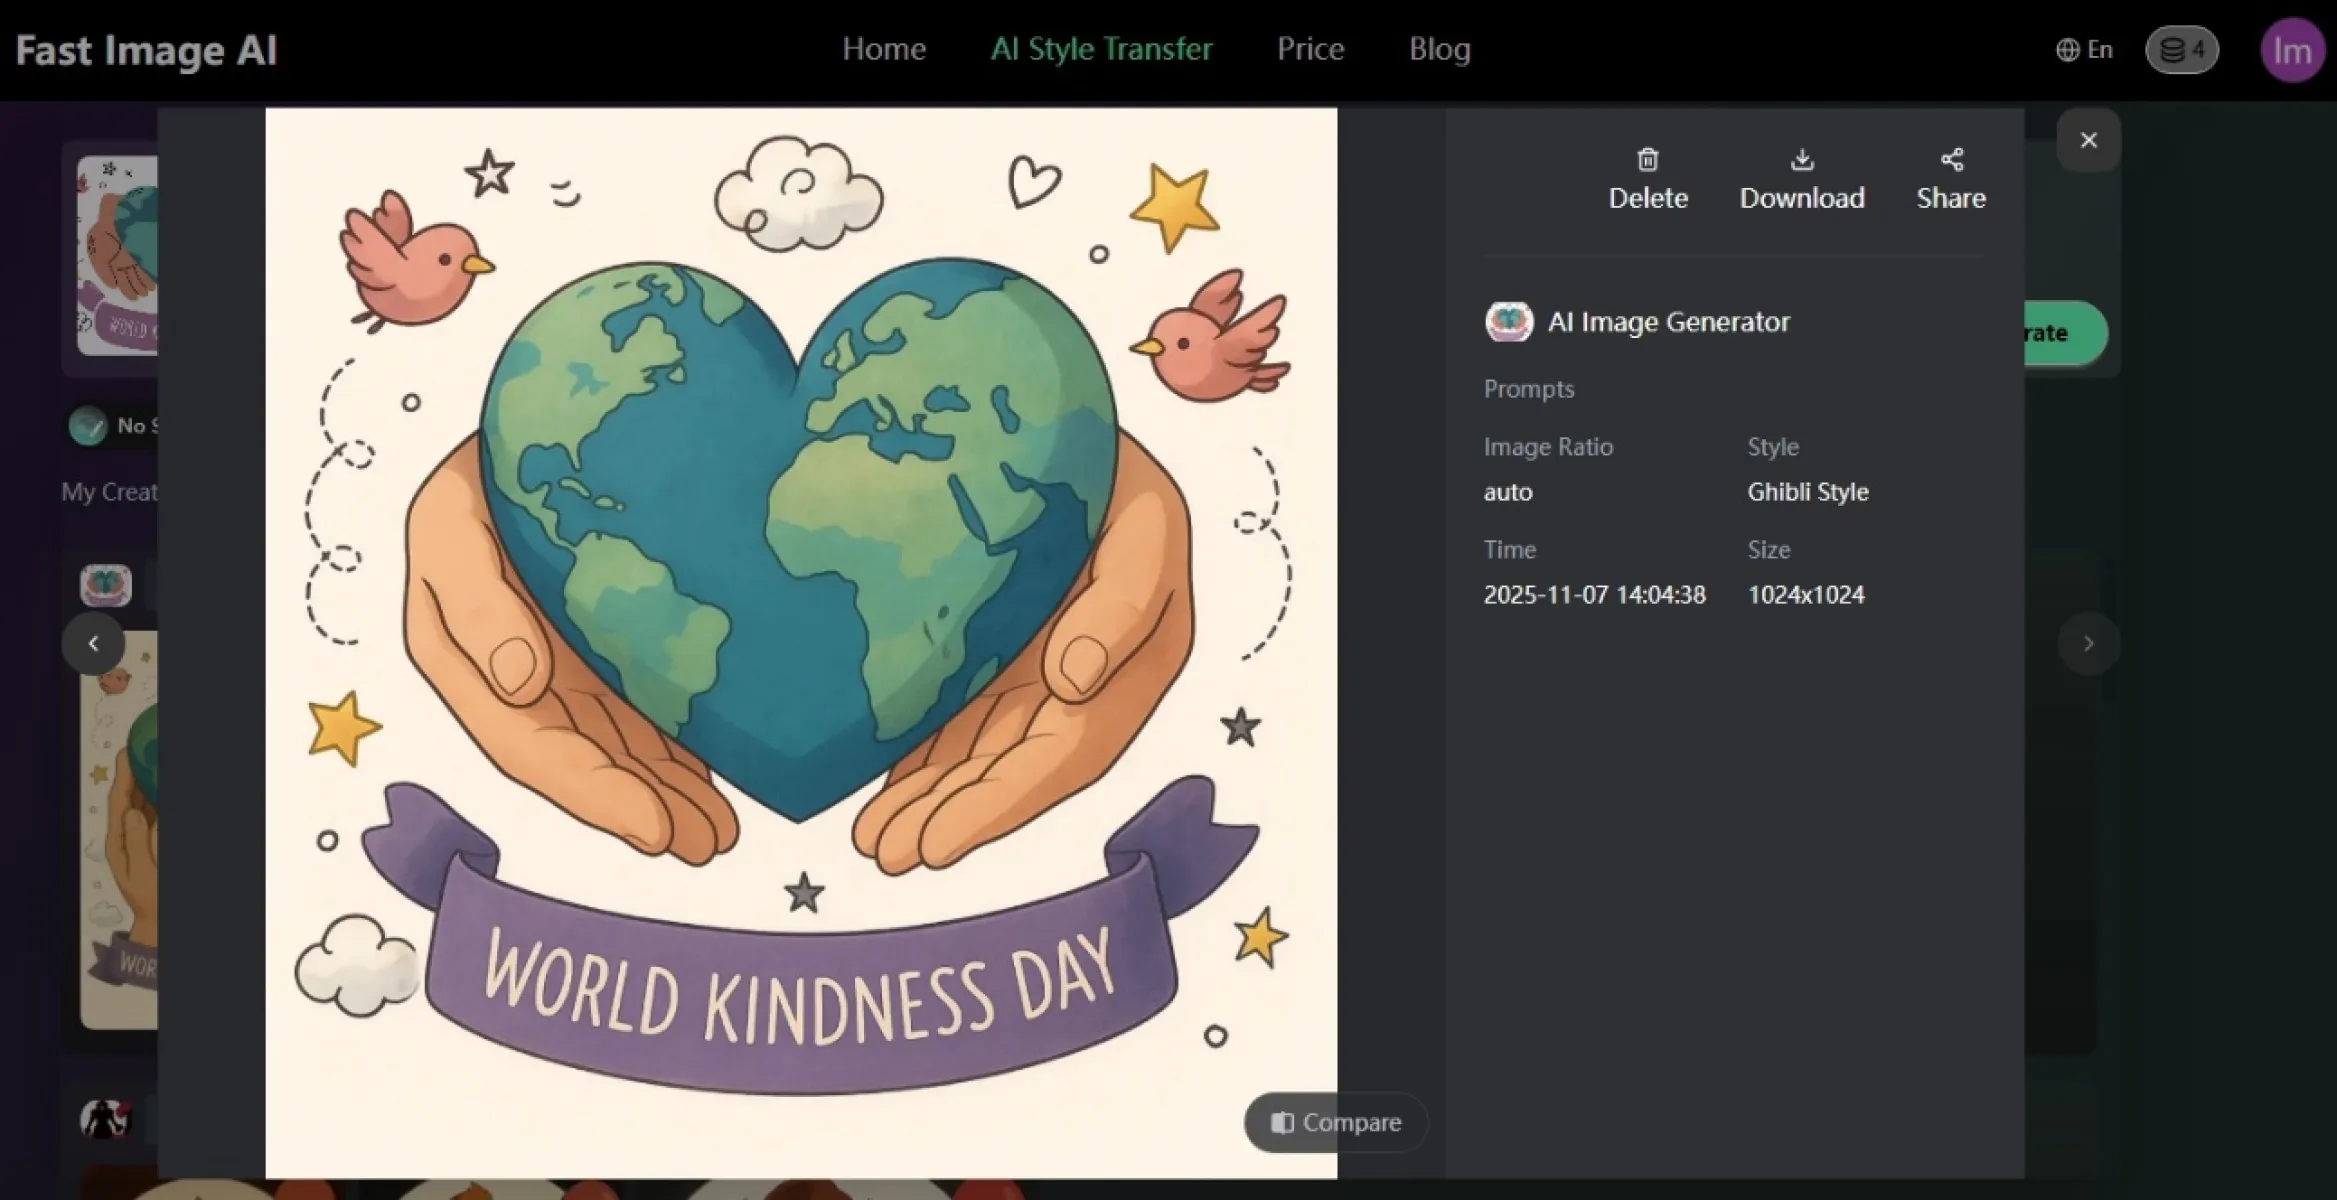The width and height of the screenshot is (2337, 1200).
Task: Open the purple user avatar menu
Action: (2291, 51)
